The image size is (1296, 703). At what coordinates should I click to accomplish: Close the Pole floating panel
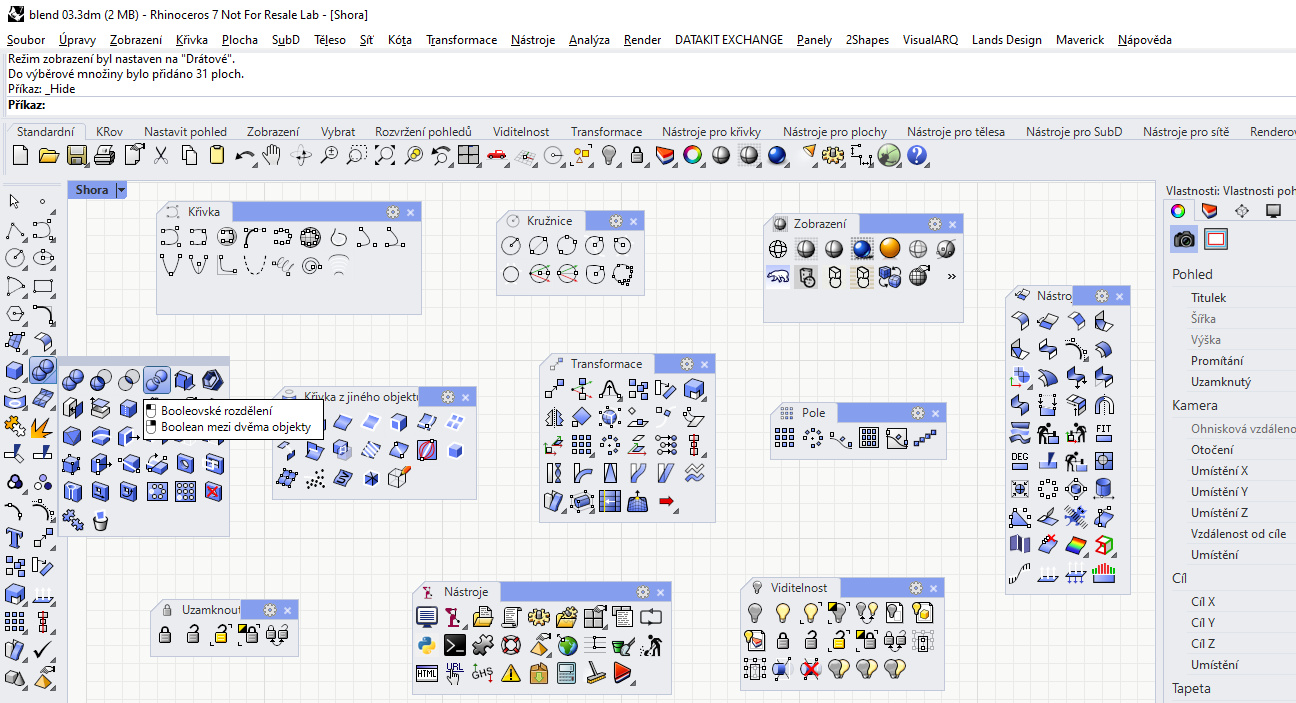coord(936,412)
